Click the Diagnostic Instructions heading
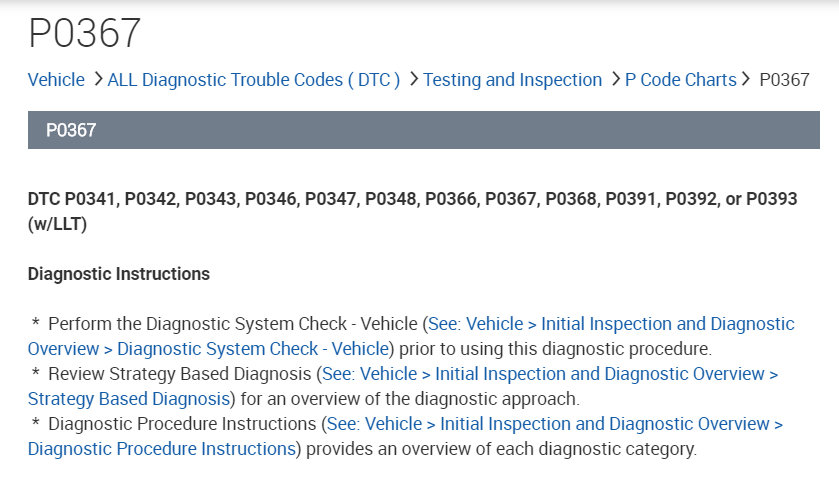This screenshot has height=486, width=839. point(118,273)
